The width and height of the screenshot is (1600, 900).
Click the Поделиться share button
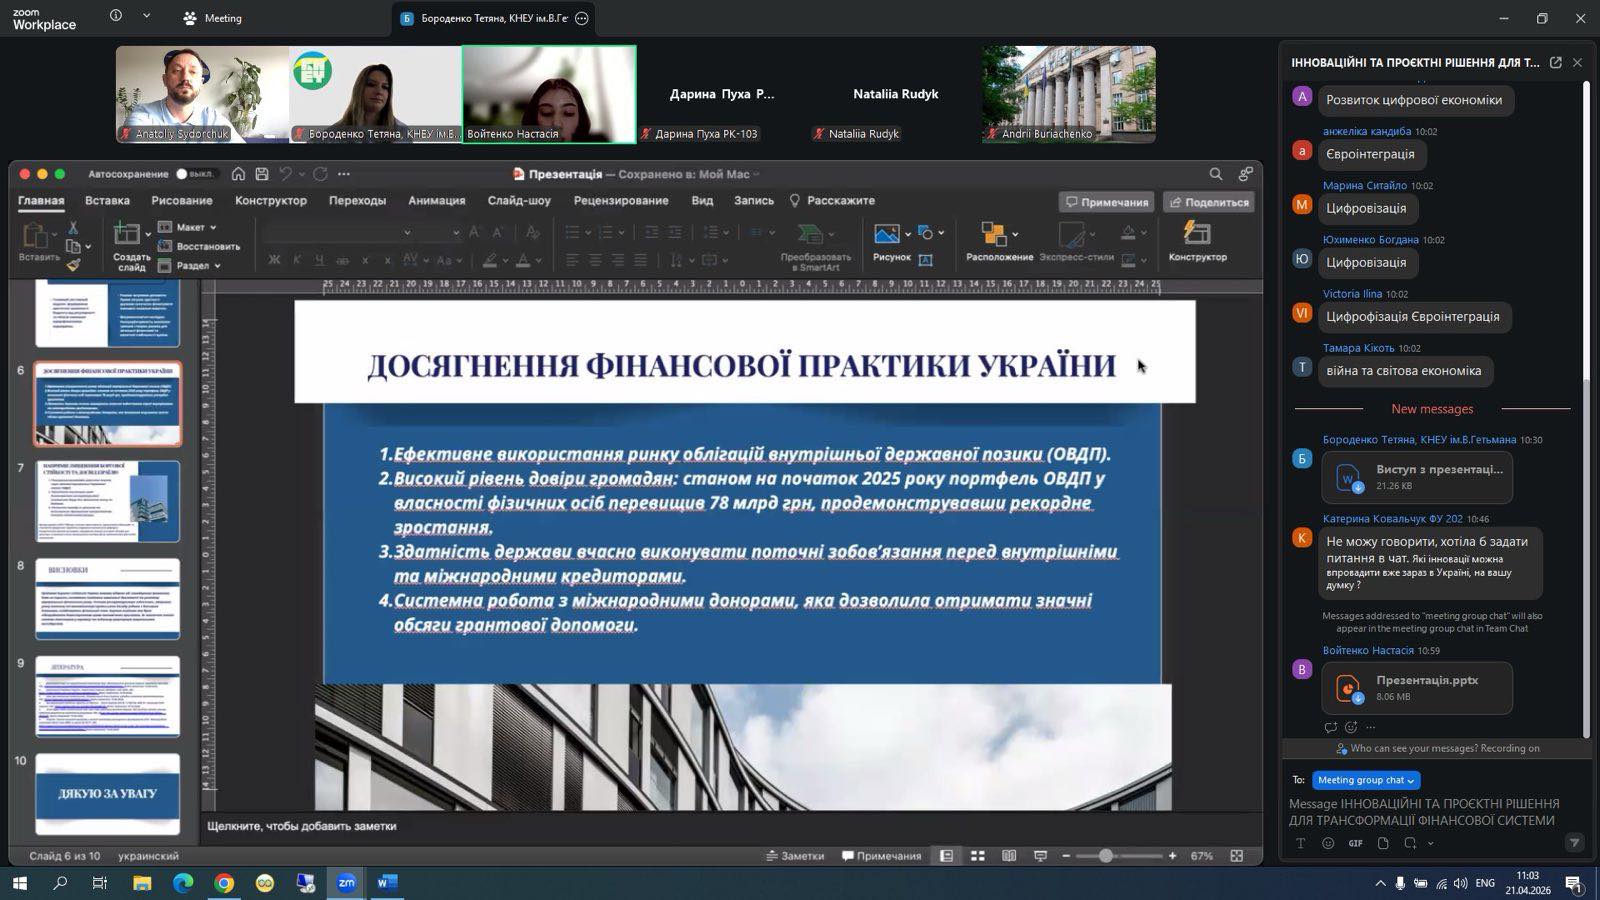coord(1208,202)
